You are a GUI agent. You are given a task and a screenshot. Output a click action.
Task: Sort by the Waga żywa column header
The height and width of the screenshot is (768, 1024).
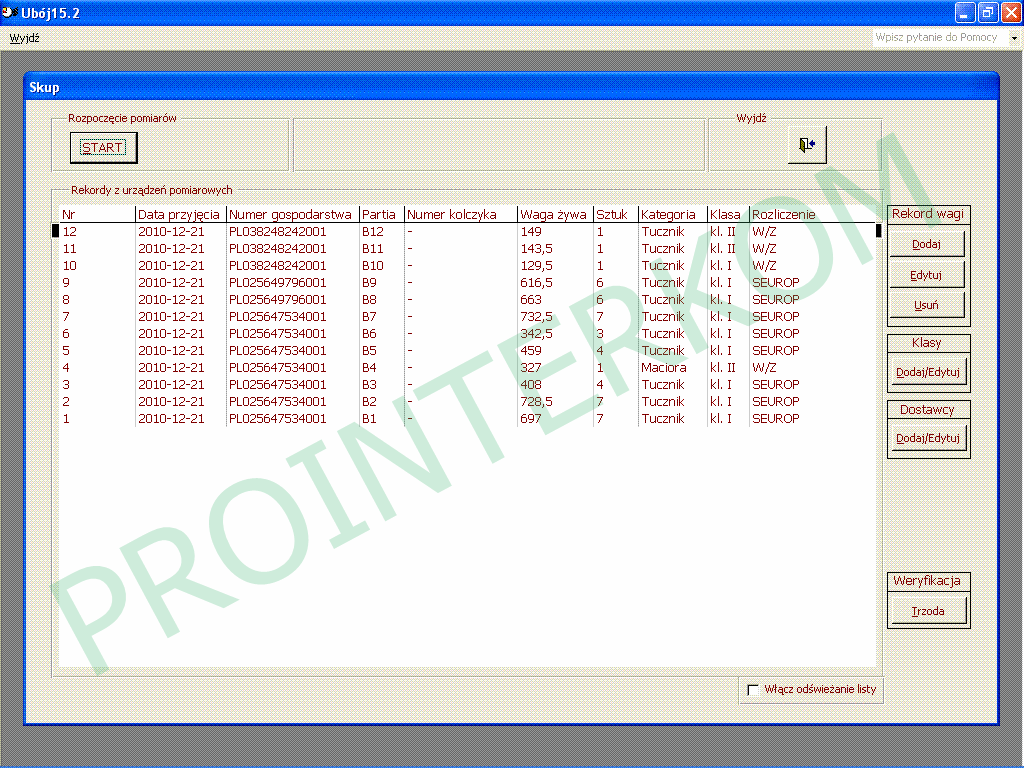[x=554, y=214]
